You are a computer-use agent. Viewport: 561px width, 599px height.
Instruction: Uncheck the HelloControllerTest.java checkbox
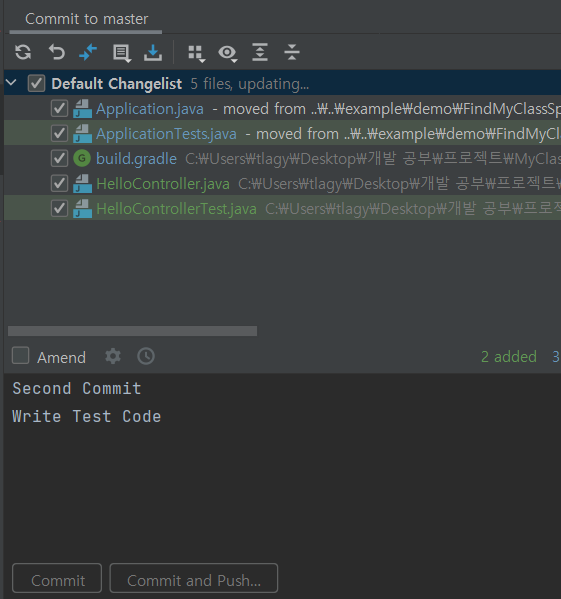coord(59,209)
